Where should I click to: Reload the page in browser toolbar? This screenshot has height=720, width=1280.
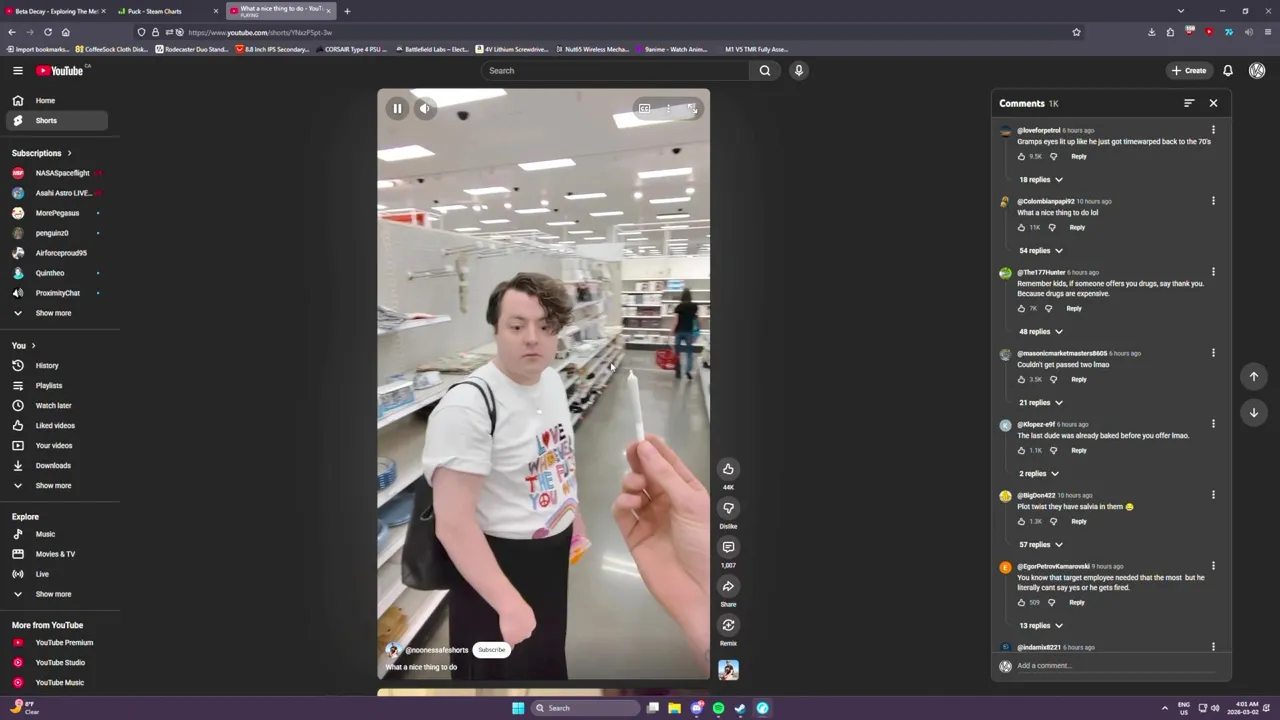click(x=47, y=32)
